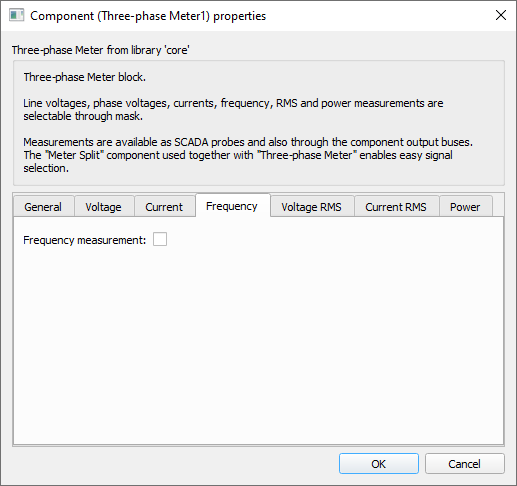Click the 'Frequency measurement:' label text
This screenshot has width=517, height=486.
[x=85, y=240]
